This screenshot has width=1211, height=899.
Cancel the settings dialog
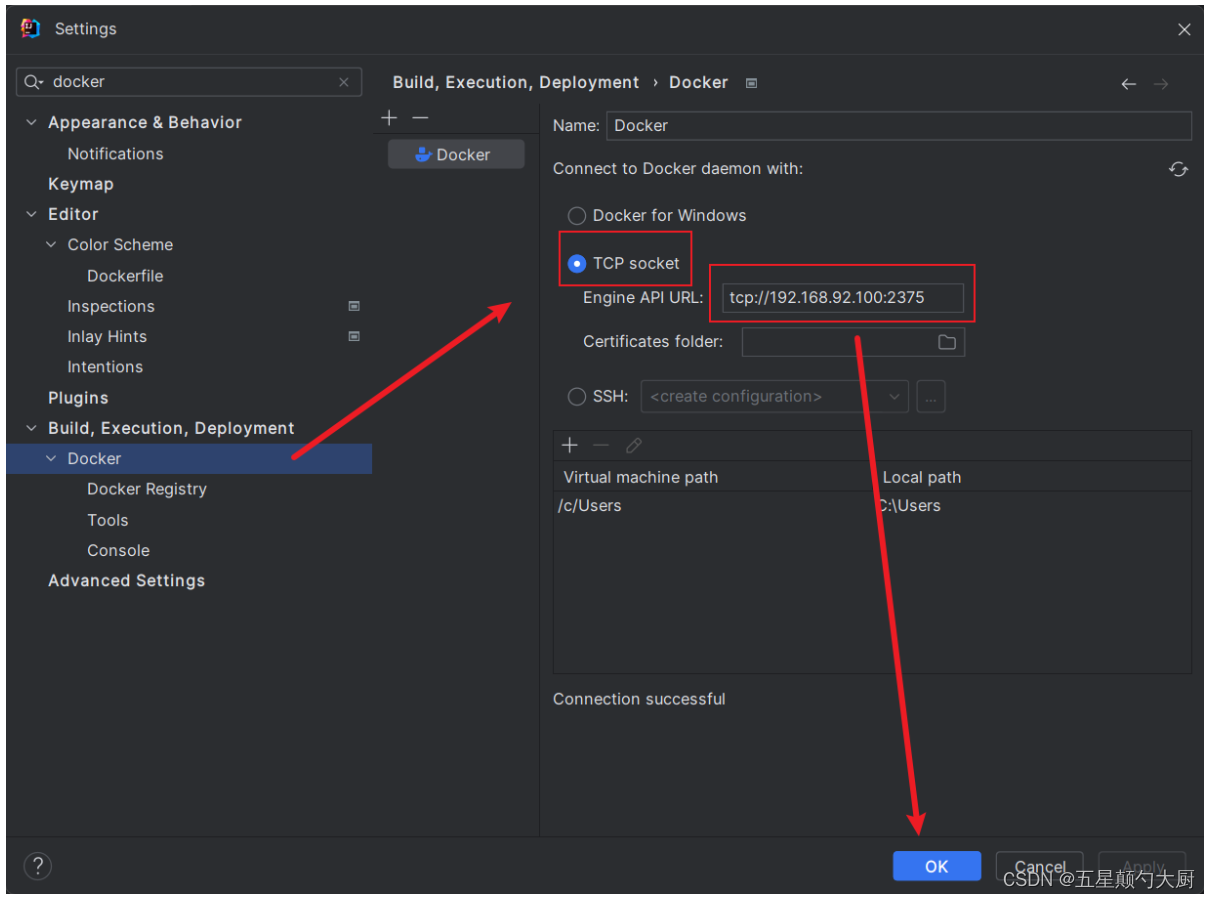[x=1039, y=866]
